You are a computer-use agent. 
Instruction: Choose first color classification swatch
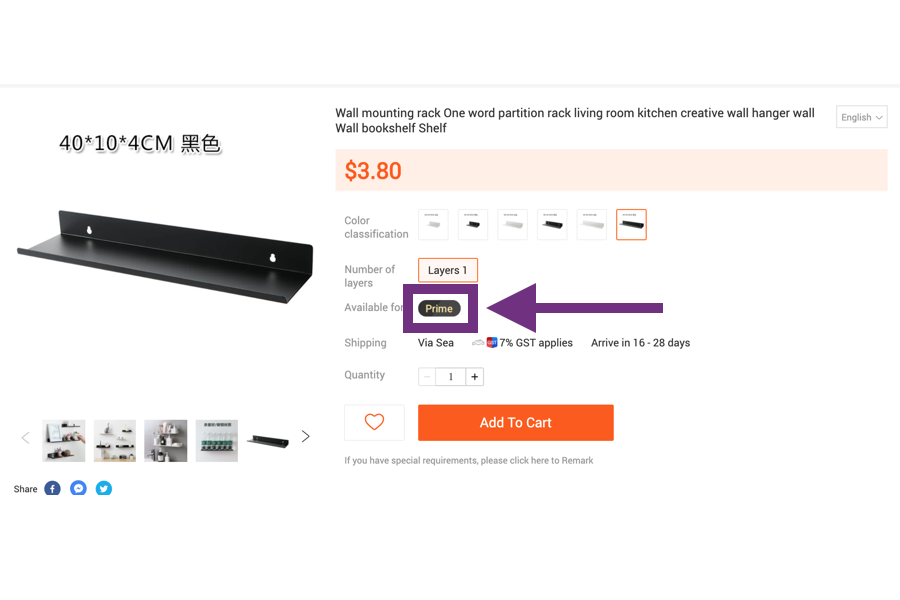[433, 224]
